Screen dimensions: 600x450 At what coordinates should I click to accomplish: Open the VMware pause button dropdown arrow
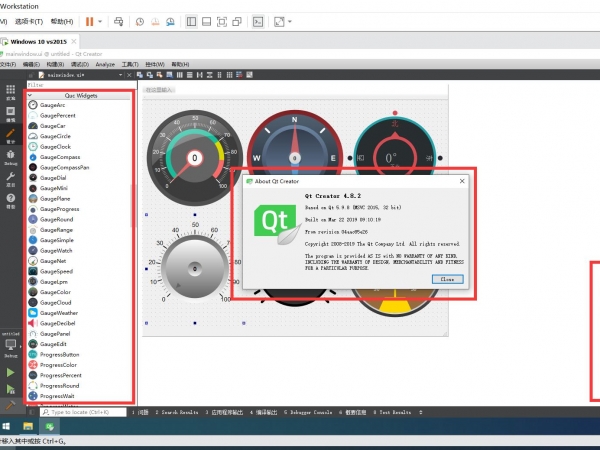(x=102, y=20)
